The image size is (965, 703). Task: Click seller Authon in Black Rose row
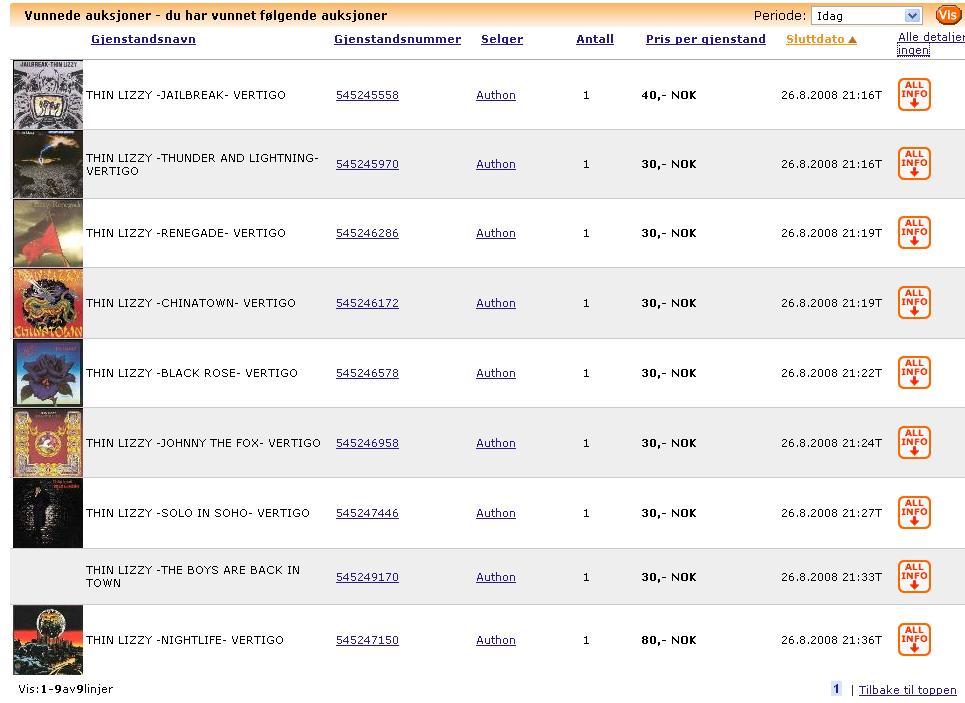coord(496,373)
